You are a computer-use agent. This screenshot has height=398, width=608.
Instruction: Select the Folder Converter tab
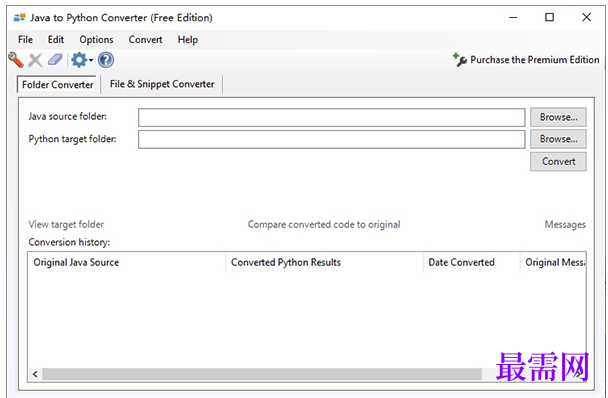pos(57,85)
